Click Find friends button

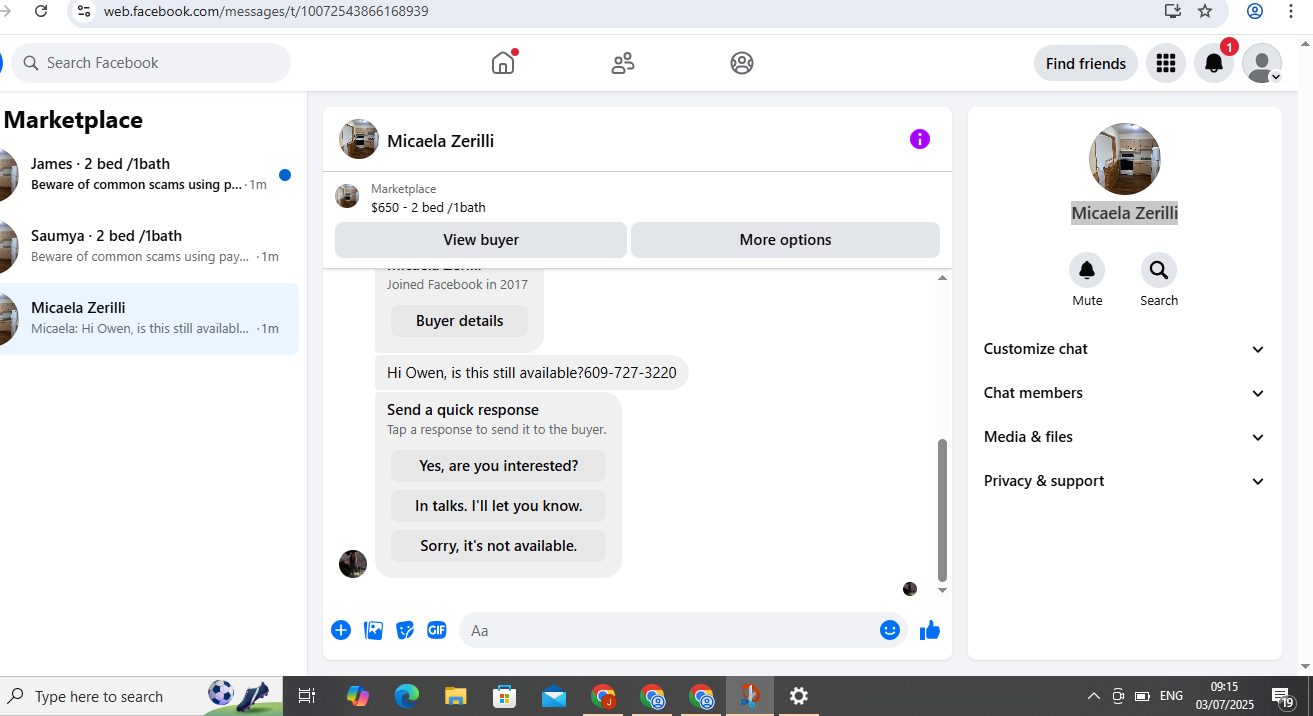coord(1086,63)
